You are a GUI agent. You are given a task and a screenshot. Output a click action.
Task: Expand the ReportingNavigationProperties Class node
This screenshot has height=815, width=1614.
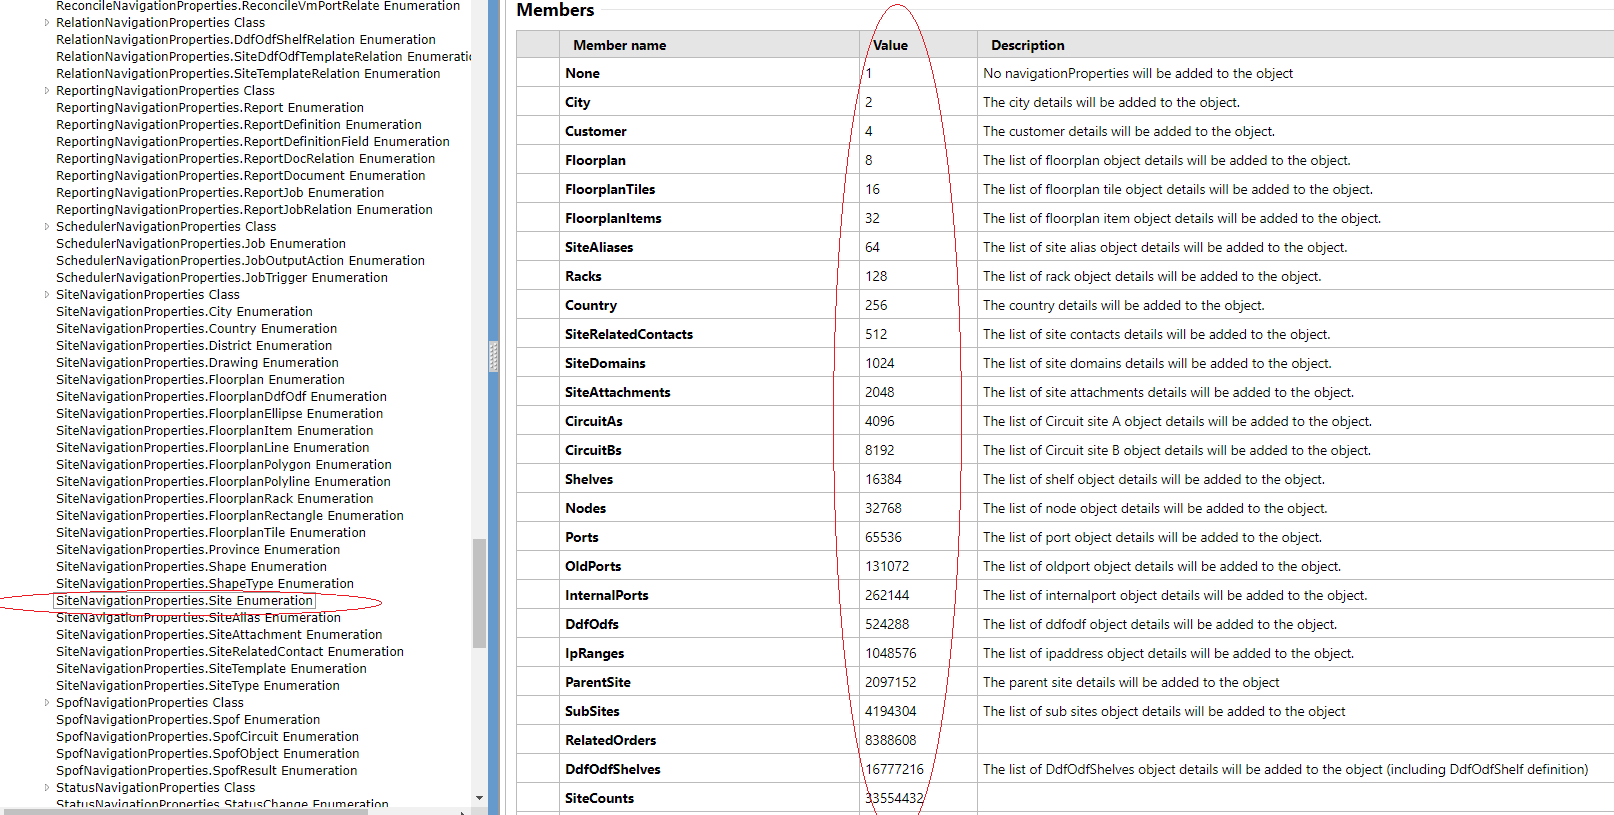(x=47, y=90)
